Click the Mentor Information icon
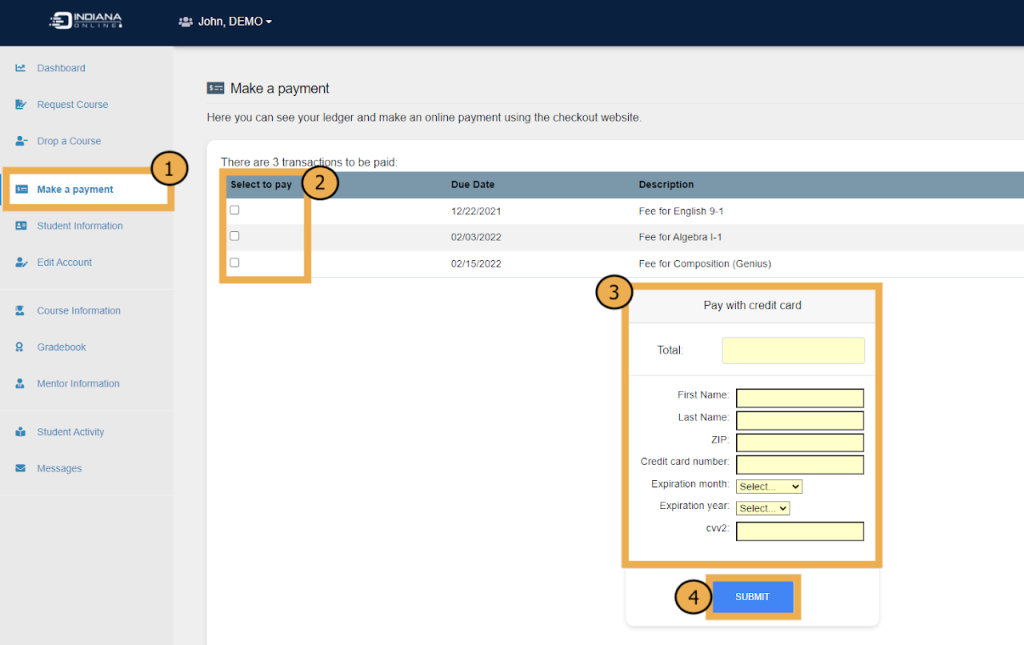1024x645 pixels. coord(20,384)
